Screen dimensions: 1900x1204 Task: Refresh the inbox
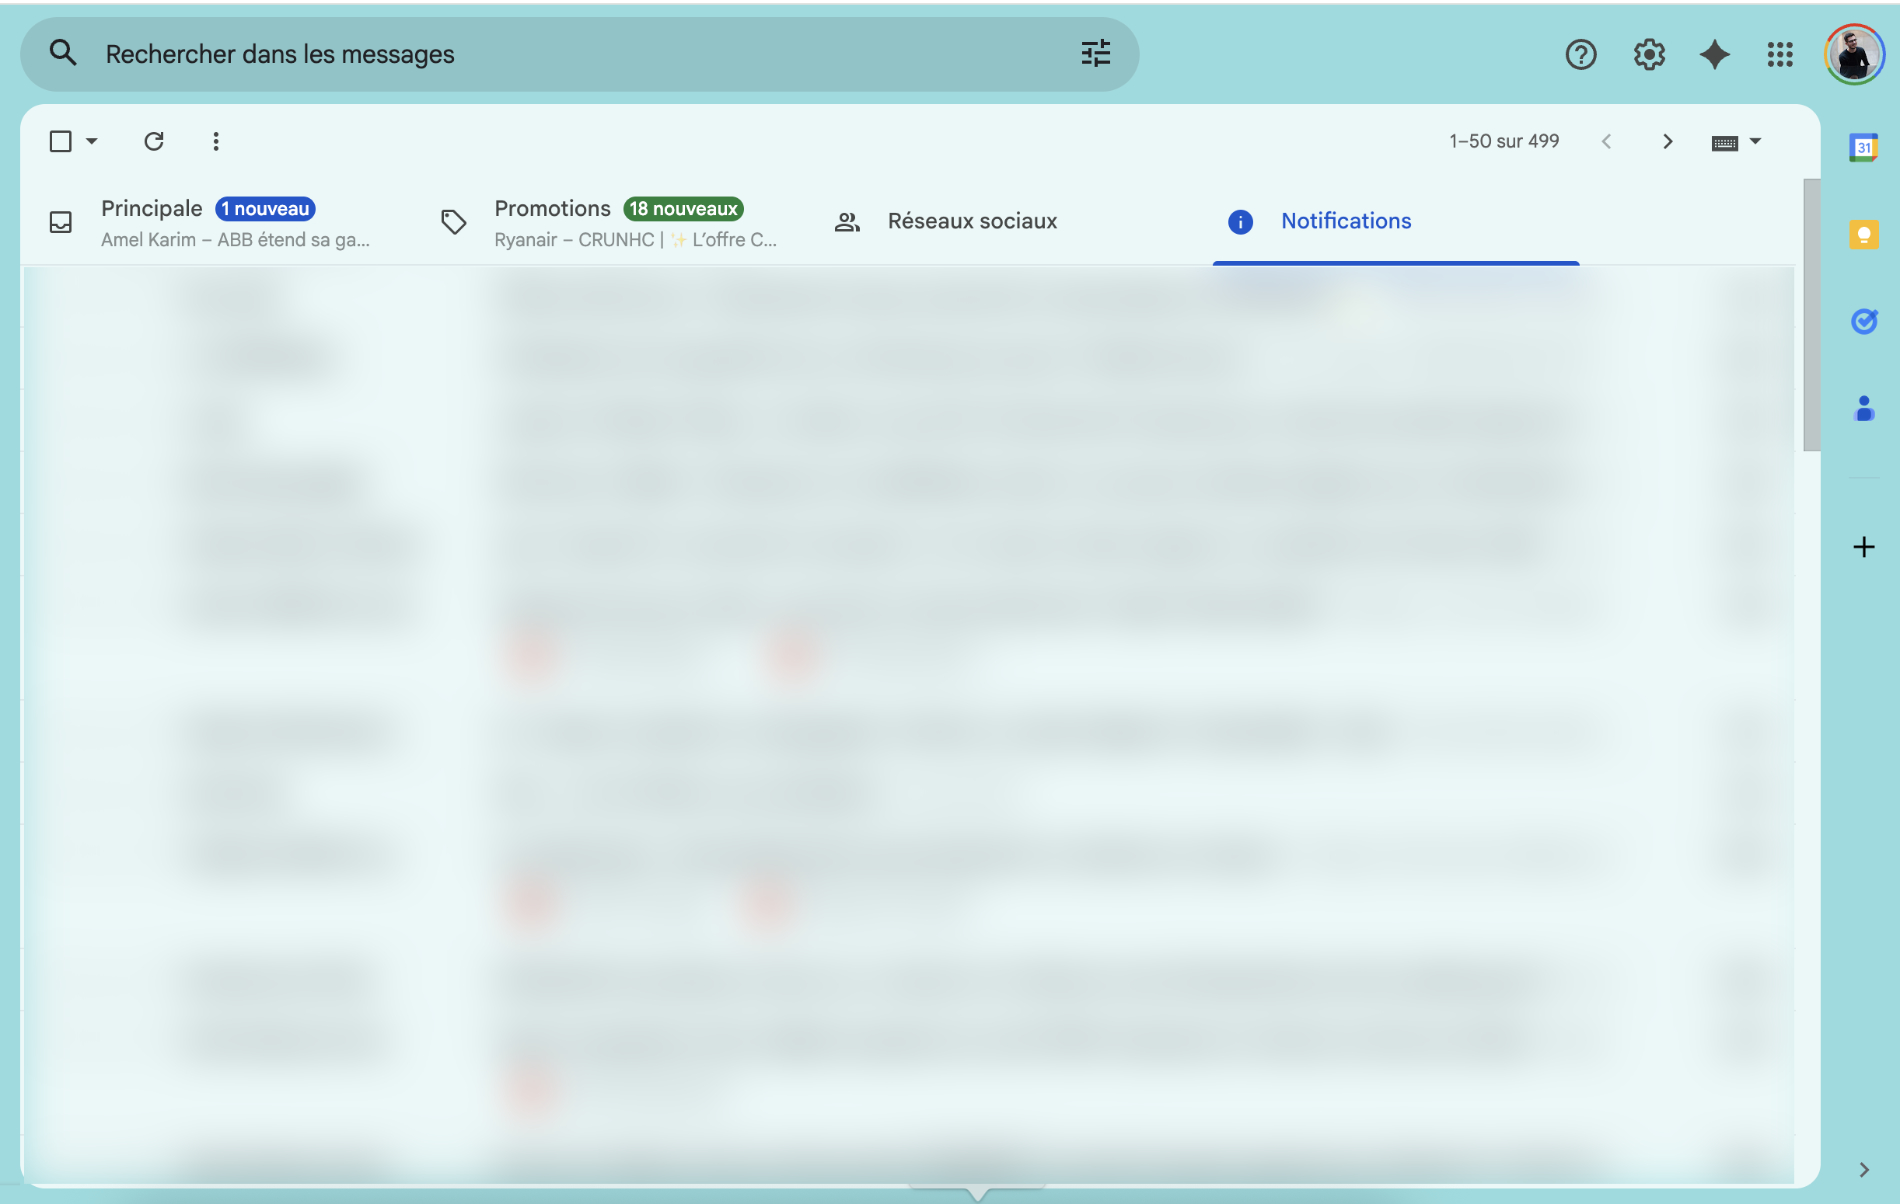click(154, 141)
